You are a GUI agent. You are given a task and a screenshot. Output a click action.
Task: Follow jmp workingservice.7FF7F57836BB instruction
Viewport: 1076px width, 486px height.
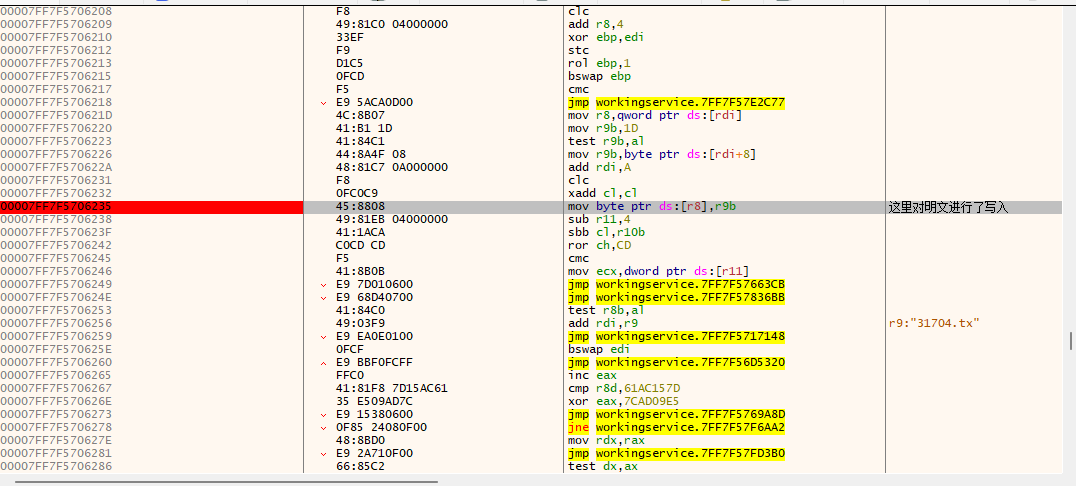coord(677,297)
